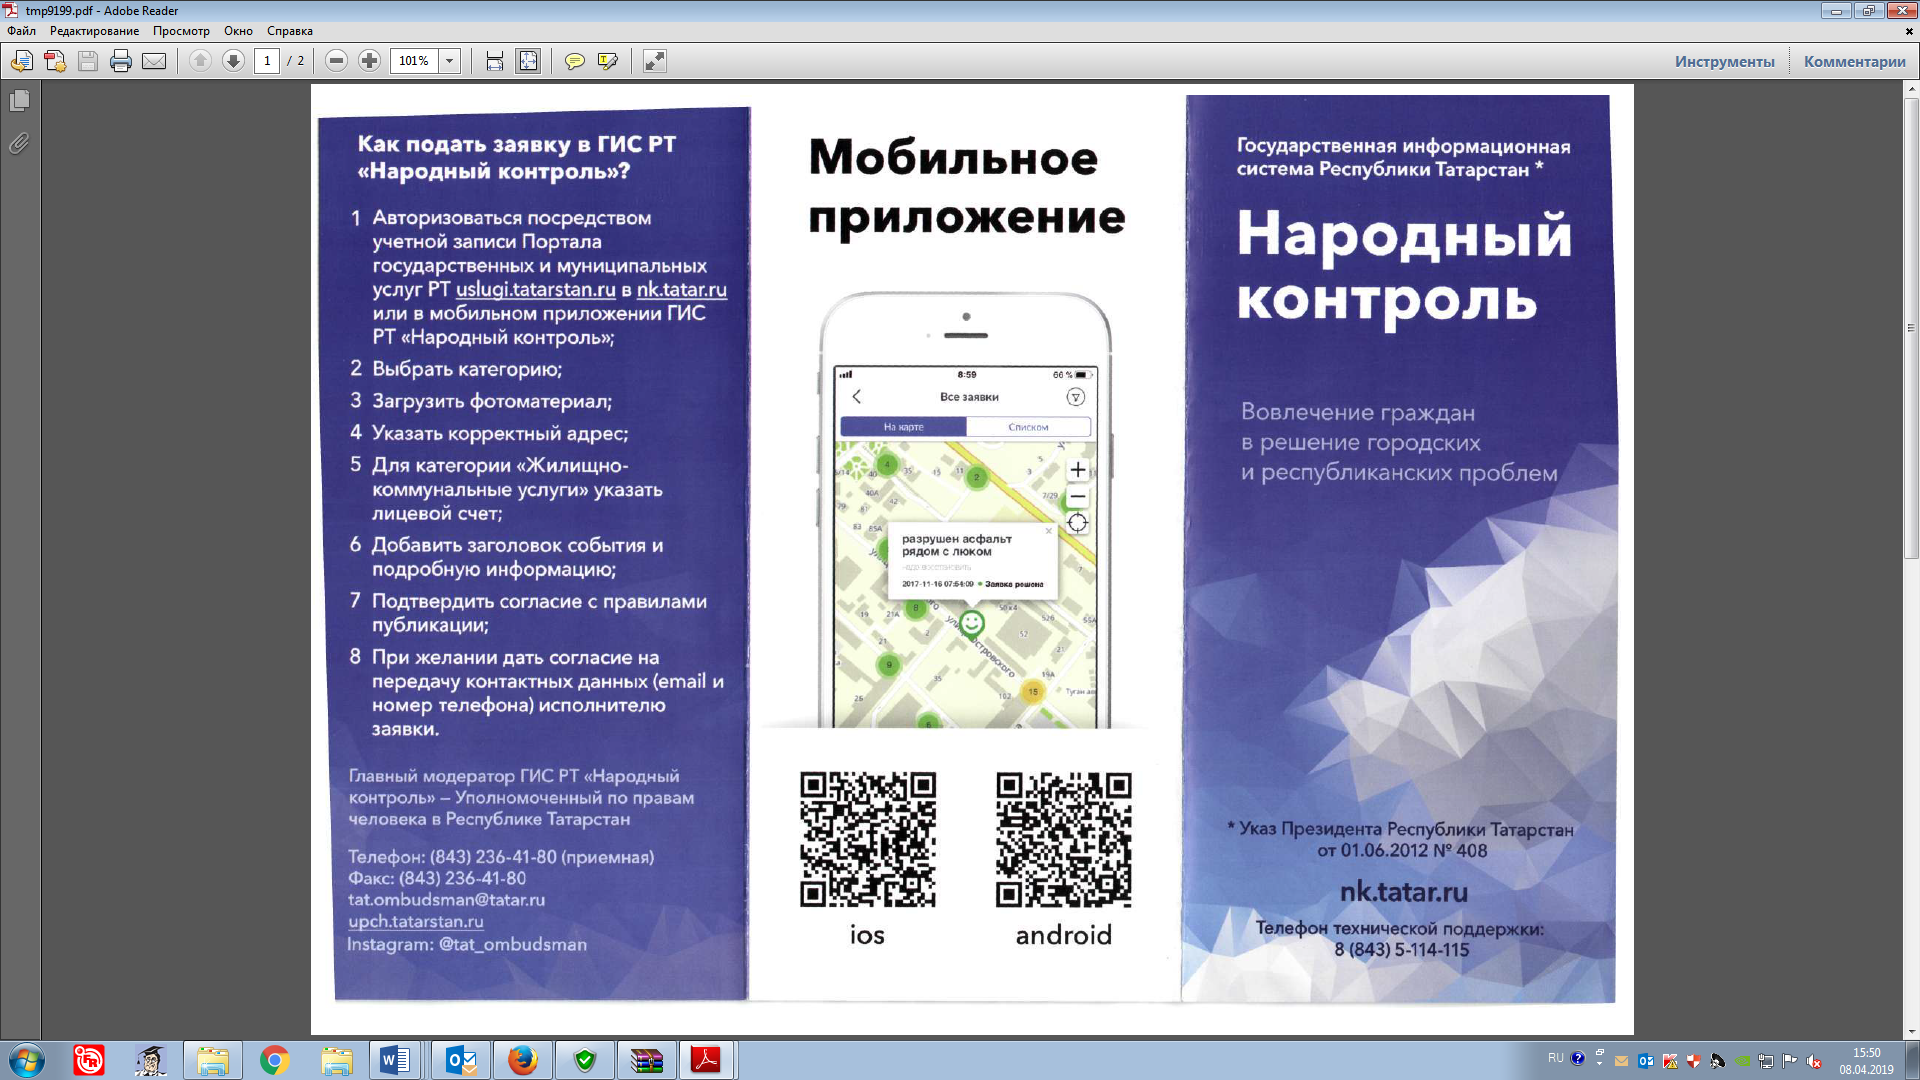1920x1080 pixels.
Task: Click the current page number field
Action: tap(267, 61)
